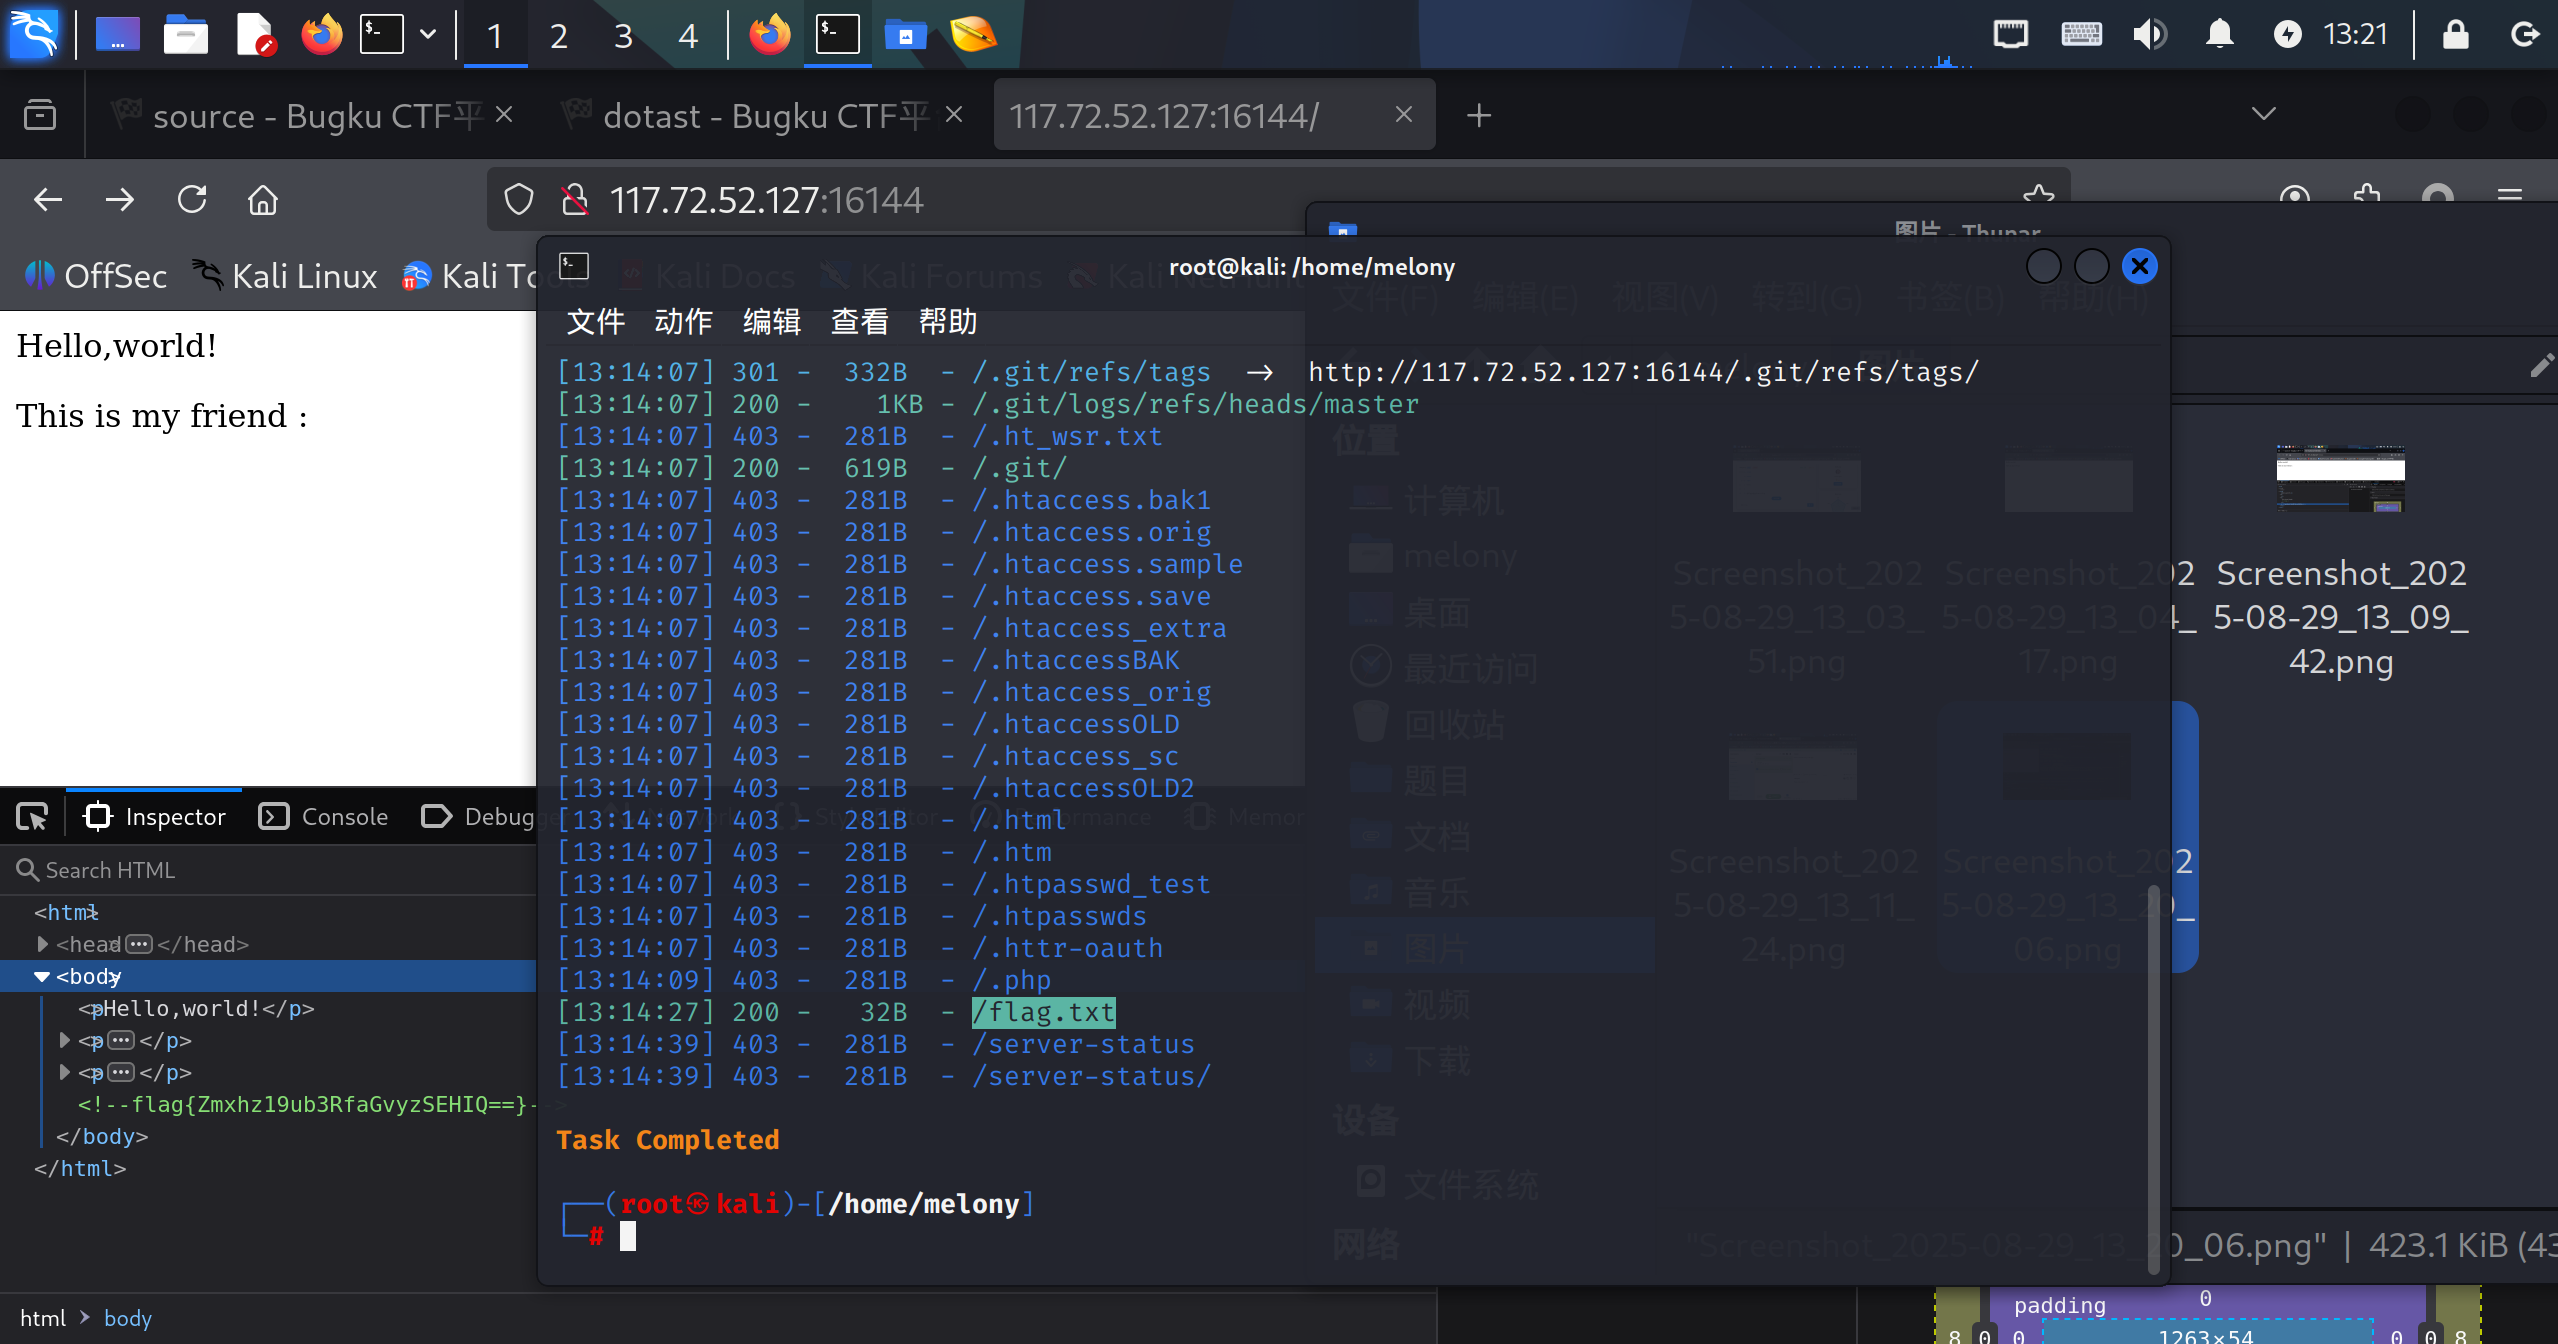Open terminal launcher dropdown arrow in panel
This screenshot has width=2558, height=1344.
(428, 35)
